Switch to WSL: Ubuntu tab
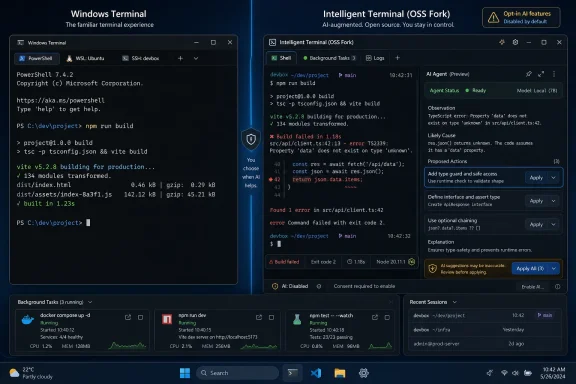The width and height of the screenshot is (576, 384). (x=85, y=58)
